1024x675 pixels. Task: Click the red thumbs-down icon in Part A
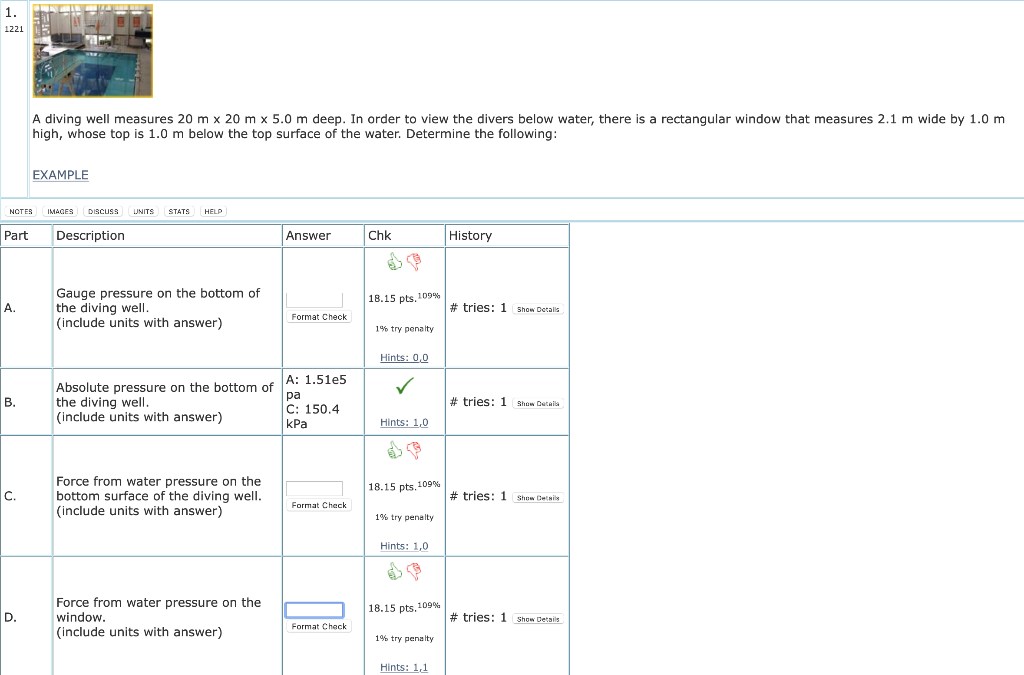pos(415,261)
